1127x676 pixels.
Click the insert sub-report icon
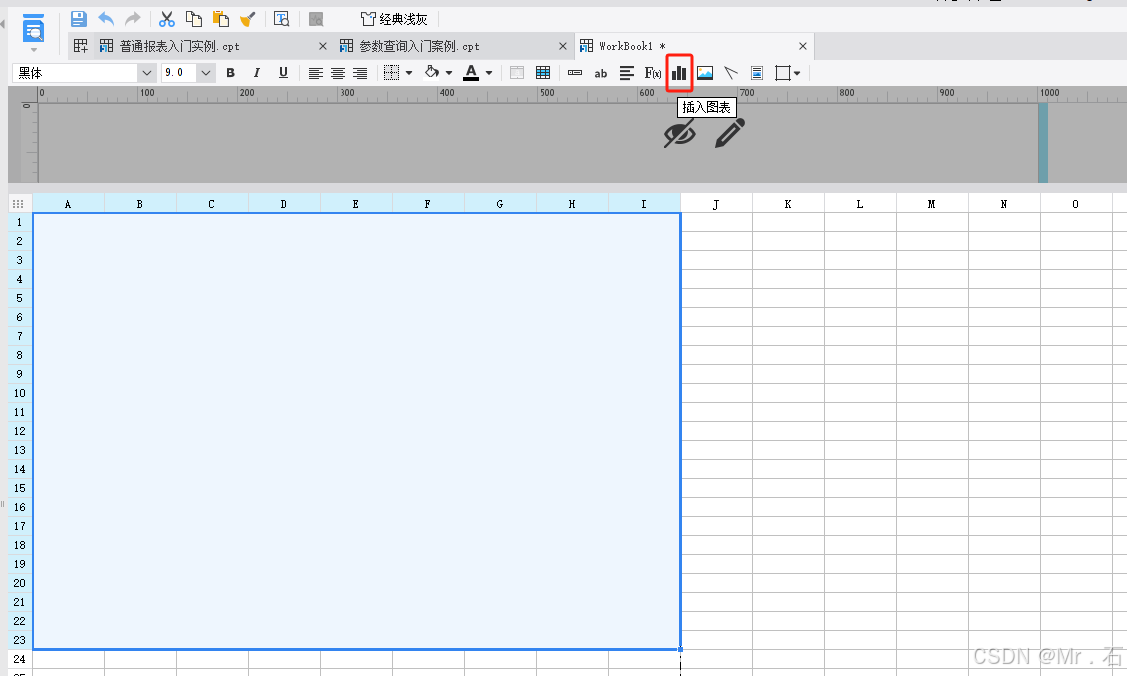[757, 73]
